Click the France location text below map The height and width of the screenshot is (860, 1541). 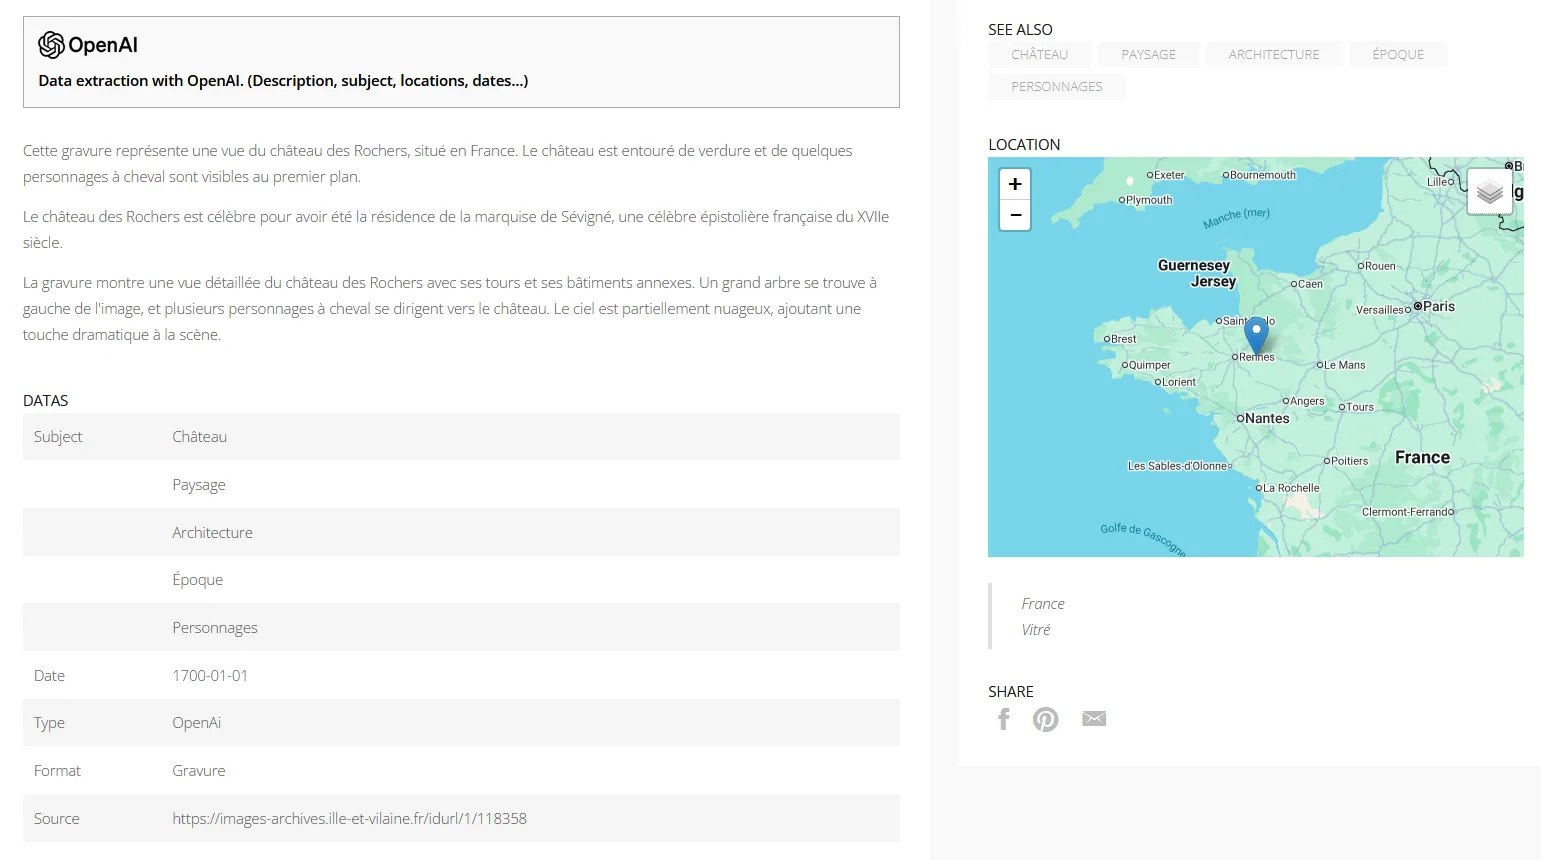point(1043,604)
